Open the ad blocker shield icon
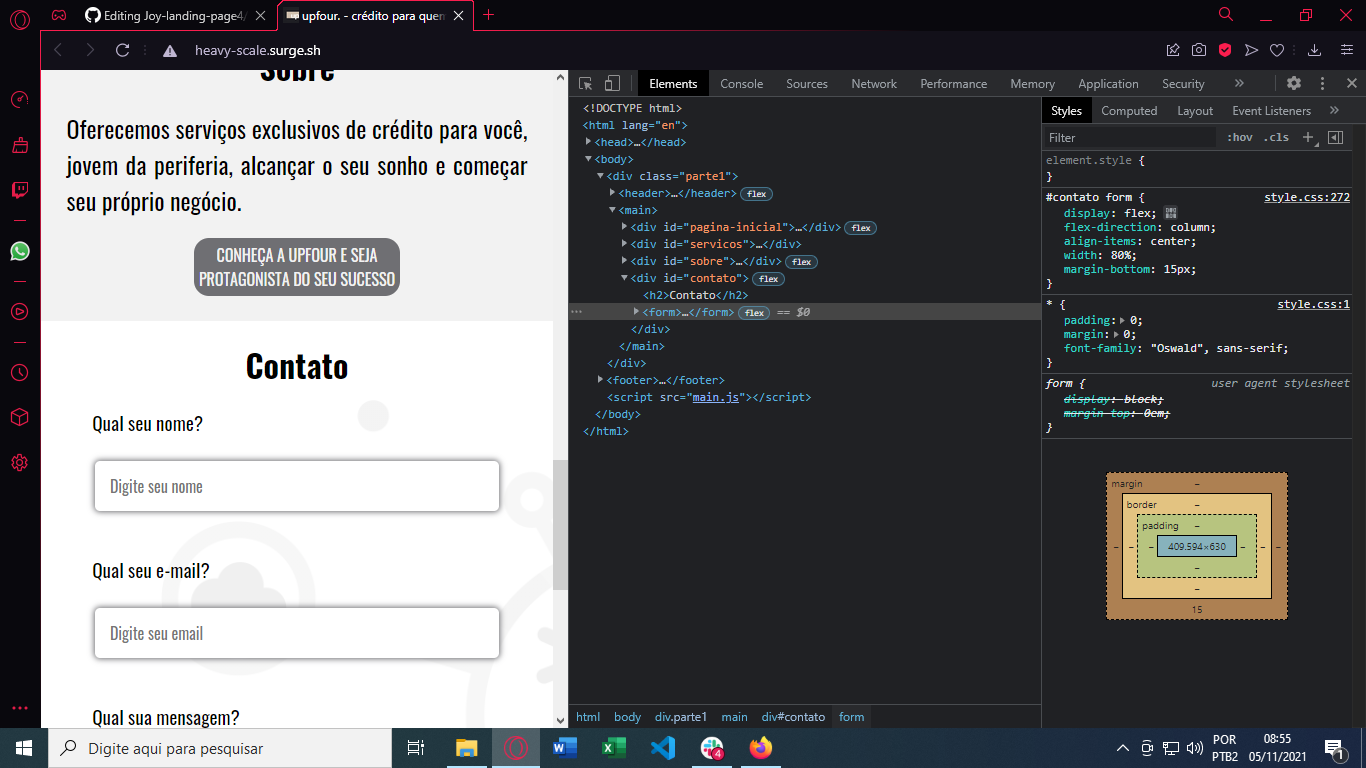Screen dimensions: 1366x768 click(1225, 50)
